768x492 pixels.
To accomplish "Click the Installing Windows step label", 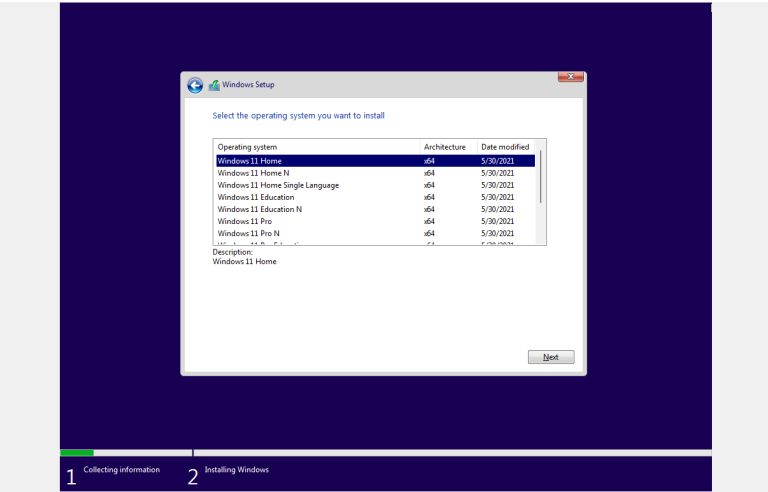I will (x=237, y=469).
